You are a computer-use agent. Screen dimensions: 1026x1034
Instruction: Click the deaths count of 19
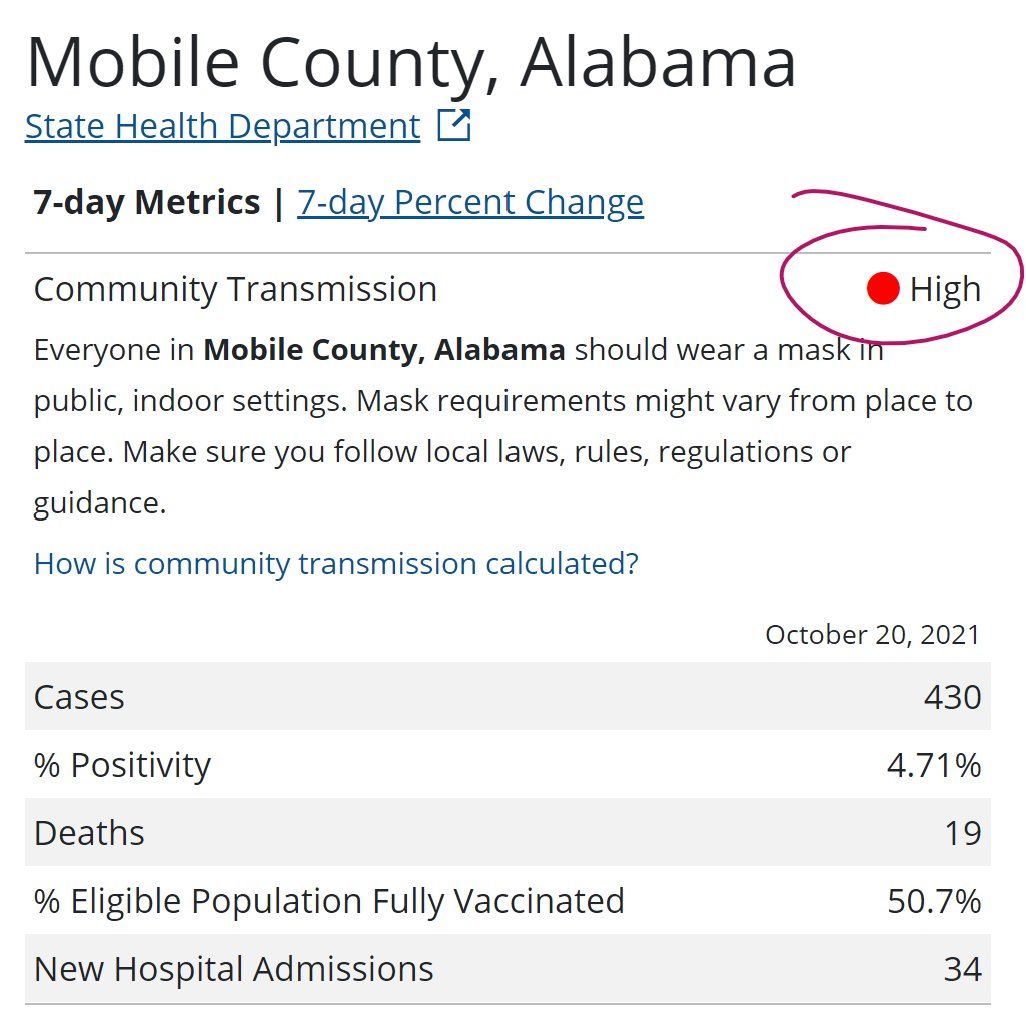pyautogui.click(x=963, y=833)
